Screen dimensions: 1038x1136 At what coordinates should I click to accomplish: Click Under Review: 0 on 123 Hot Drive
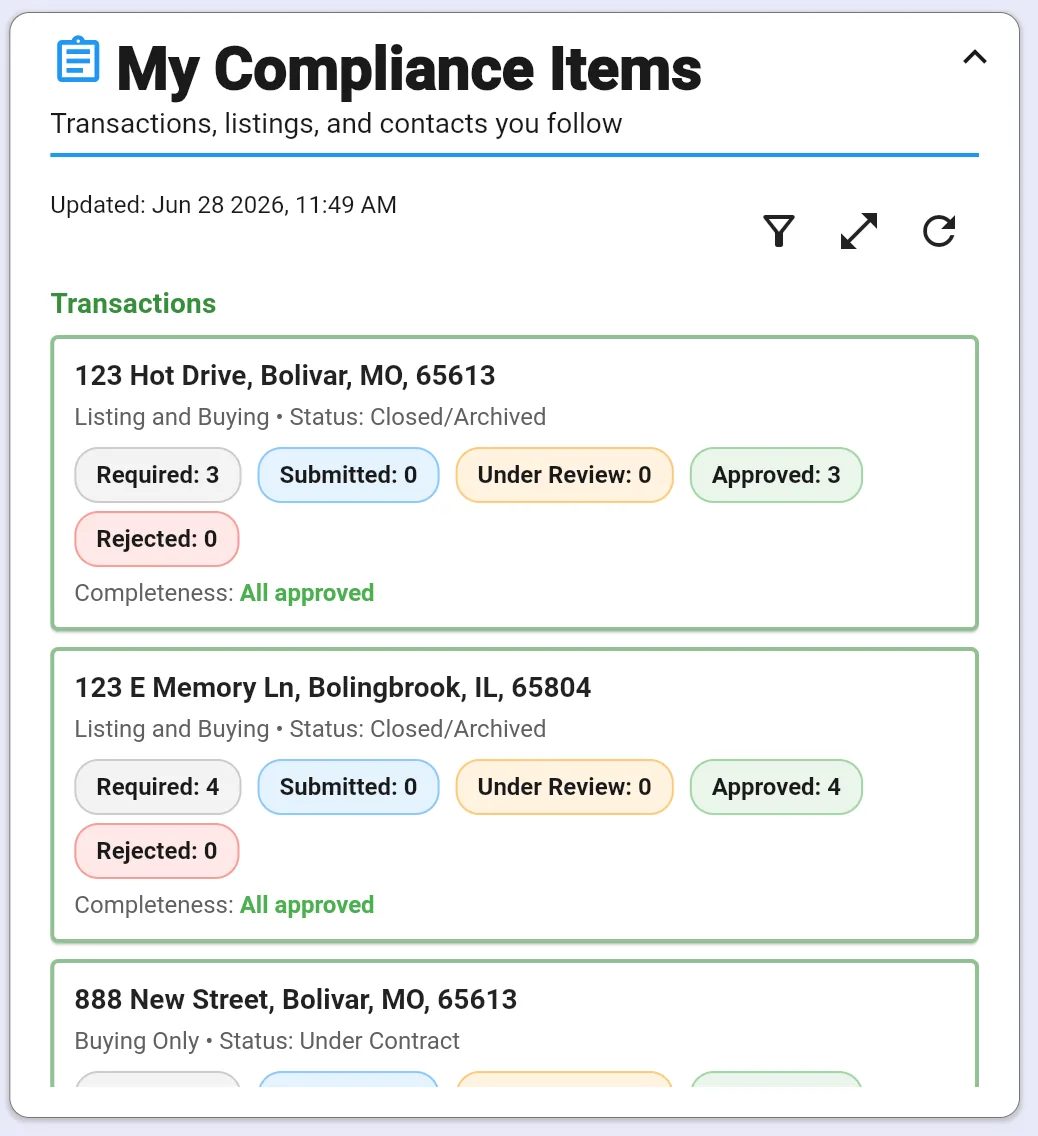[x=564, y=475]
